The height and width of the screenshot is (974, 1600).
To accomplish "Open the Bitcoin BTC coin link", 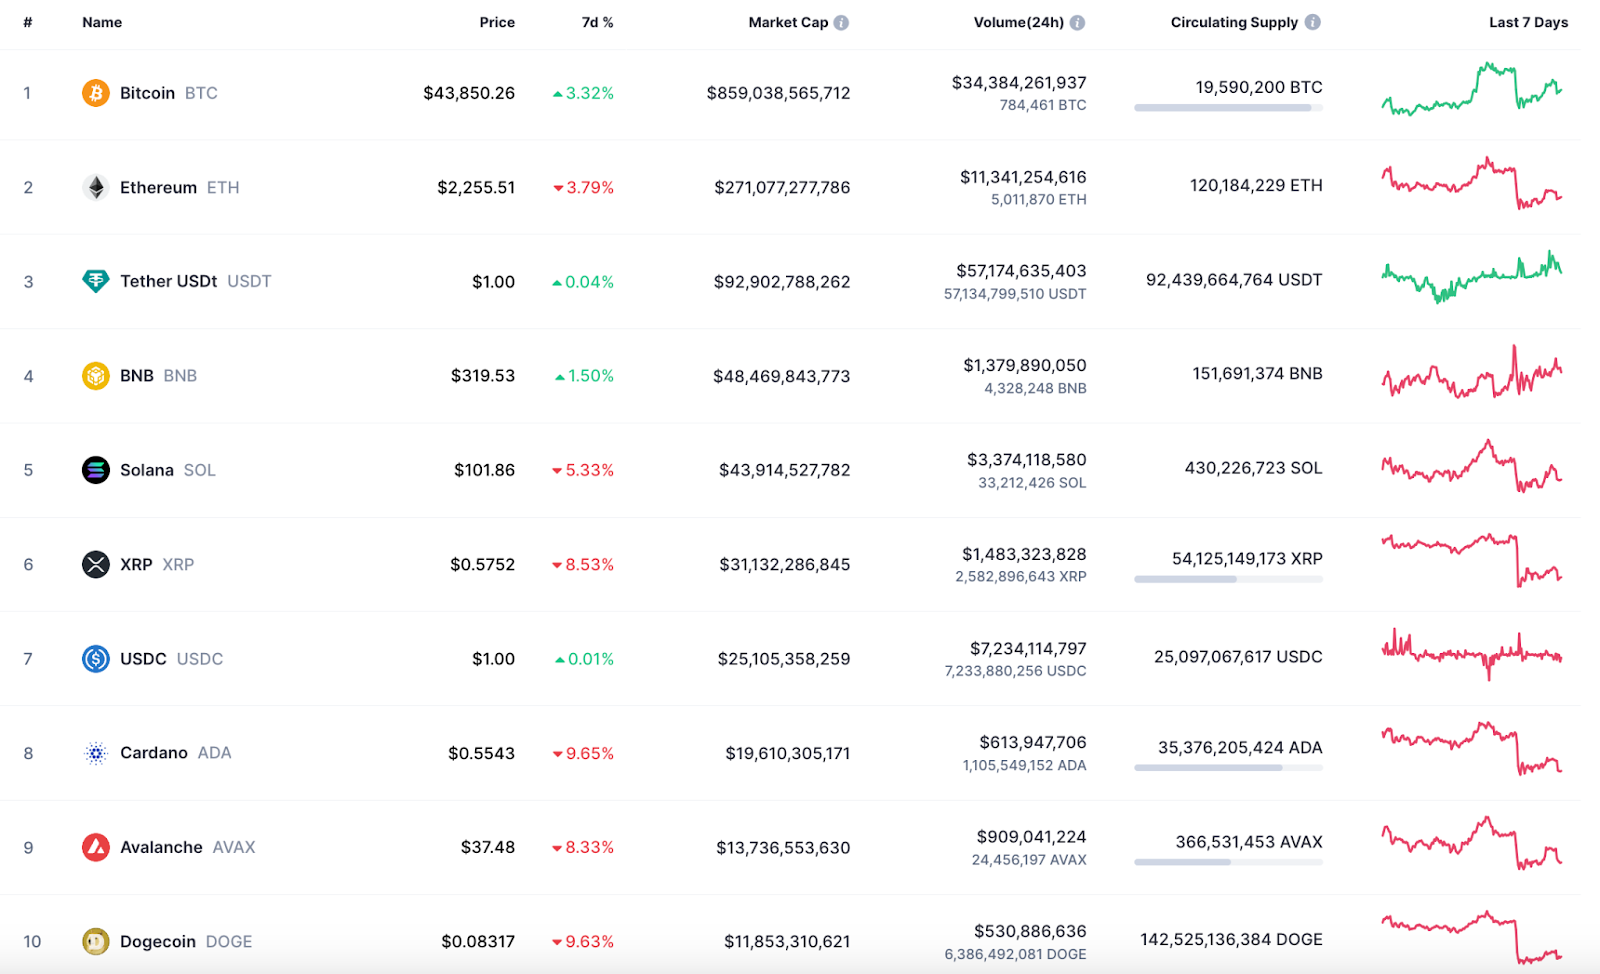I will point(169,93).
